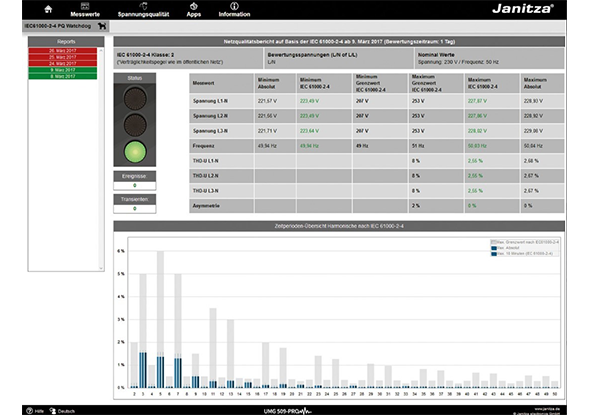Click the Spannung L3-N row label
This screenshot has width=590, height=415.
pos(210,131)
